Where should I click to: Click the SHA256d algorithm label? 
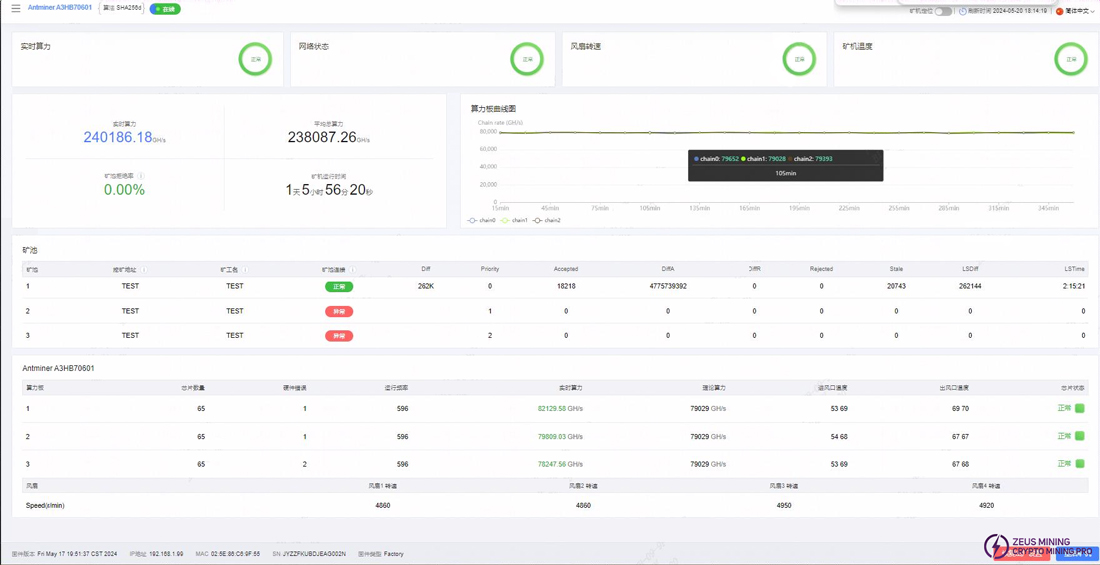[x=121, y=9]
